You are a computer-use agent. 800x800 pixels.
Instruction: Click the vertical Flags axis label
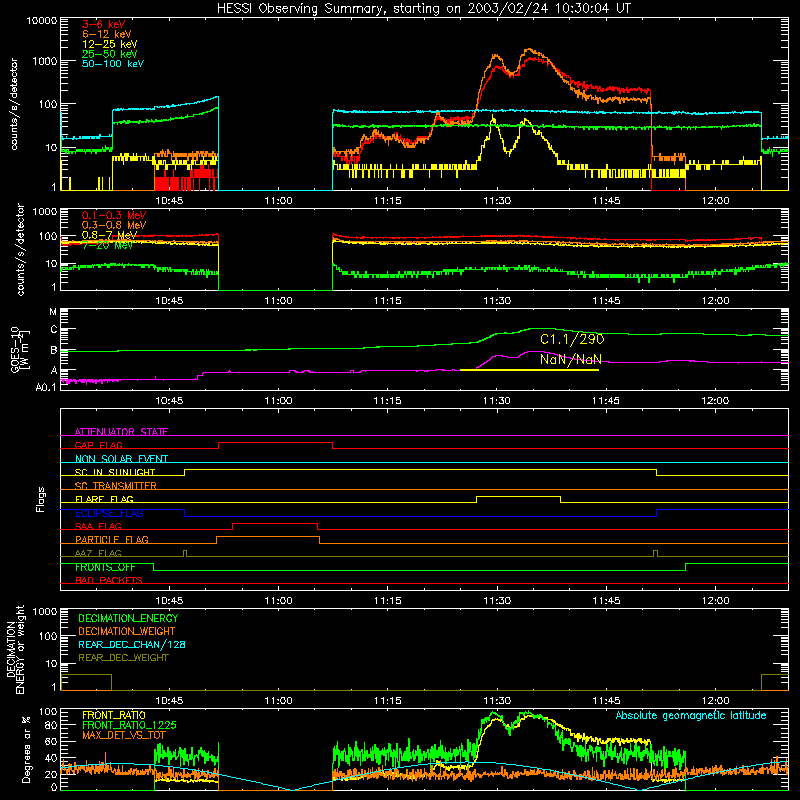[x=41, y=499]
